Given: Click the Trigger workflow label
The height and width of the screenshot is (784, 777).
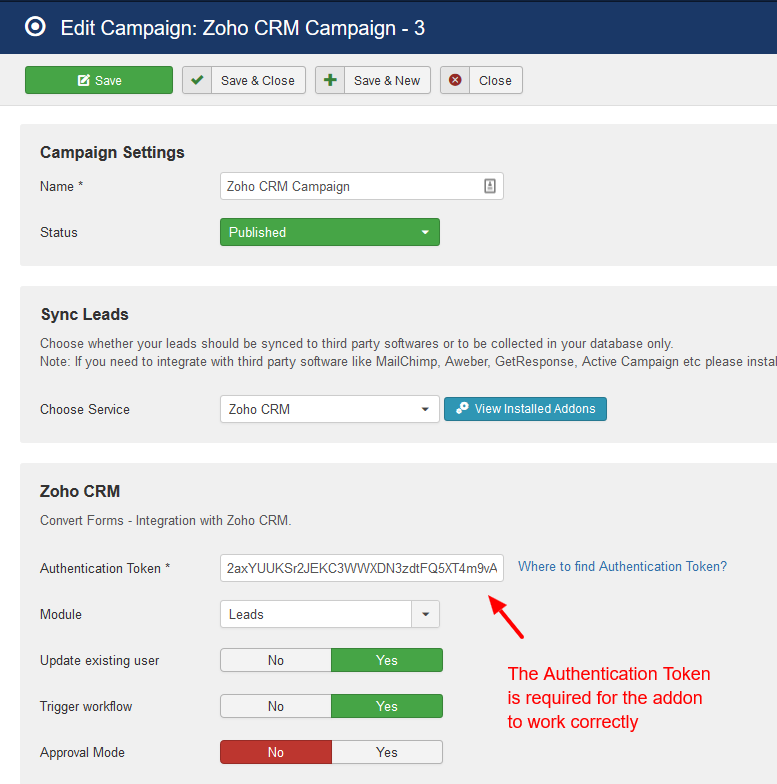Looking at the screenshot, I should point(86,706).
